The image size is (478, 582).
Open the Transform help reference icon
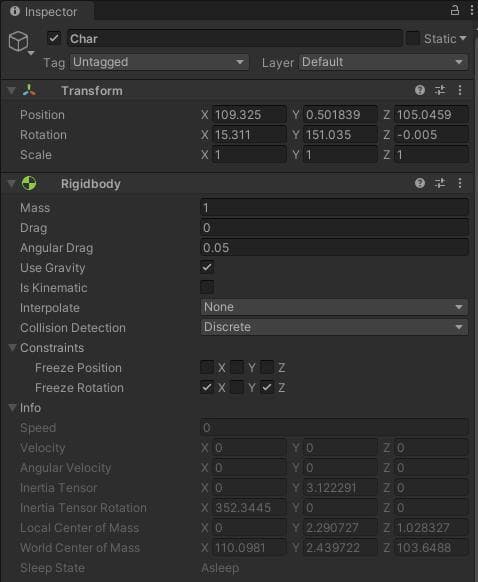[420, 90]
